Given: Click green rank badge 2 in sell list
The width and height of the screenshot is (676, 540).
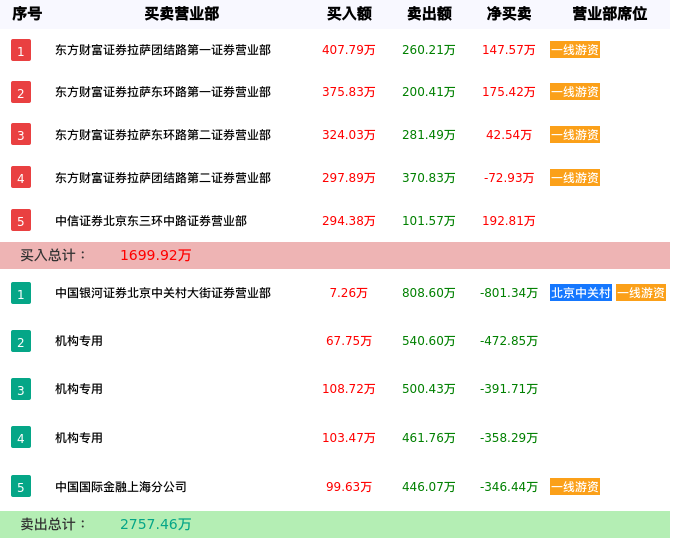Looking at the screenshot, I should point(21,341).
